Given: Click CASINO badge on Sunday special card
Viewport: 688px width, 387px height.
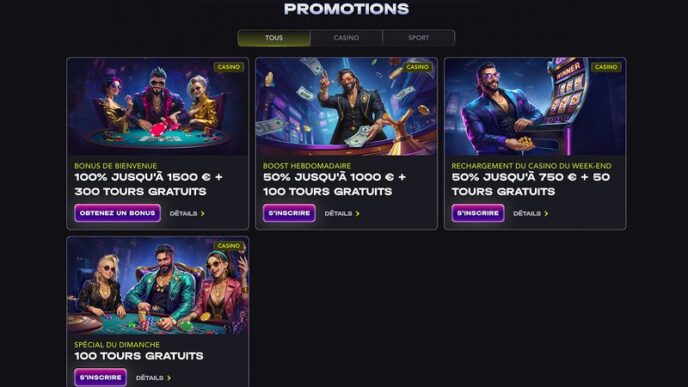Looking at the screenshot, I should 229,246.
